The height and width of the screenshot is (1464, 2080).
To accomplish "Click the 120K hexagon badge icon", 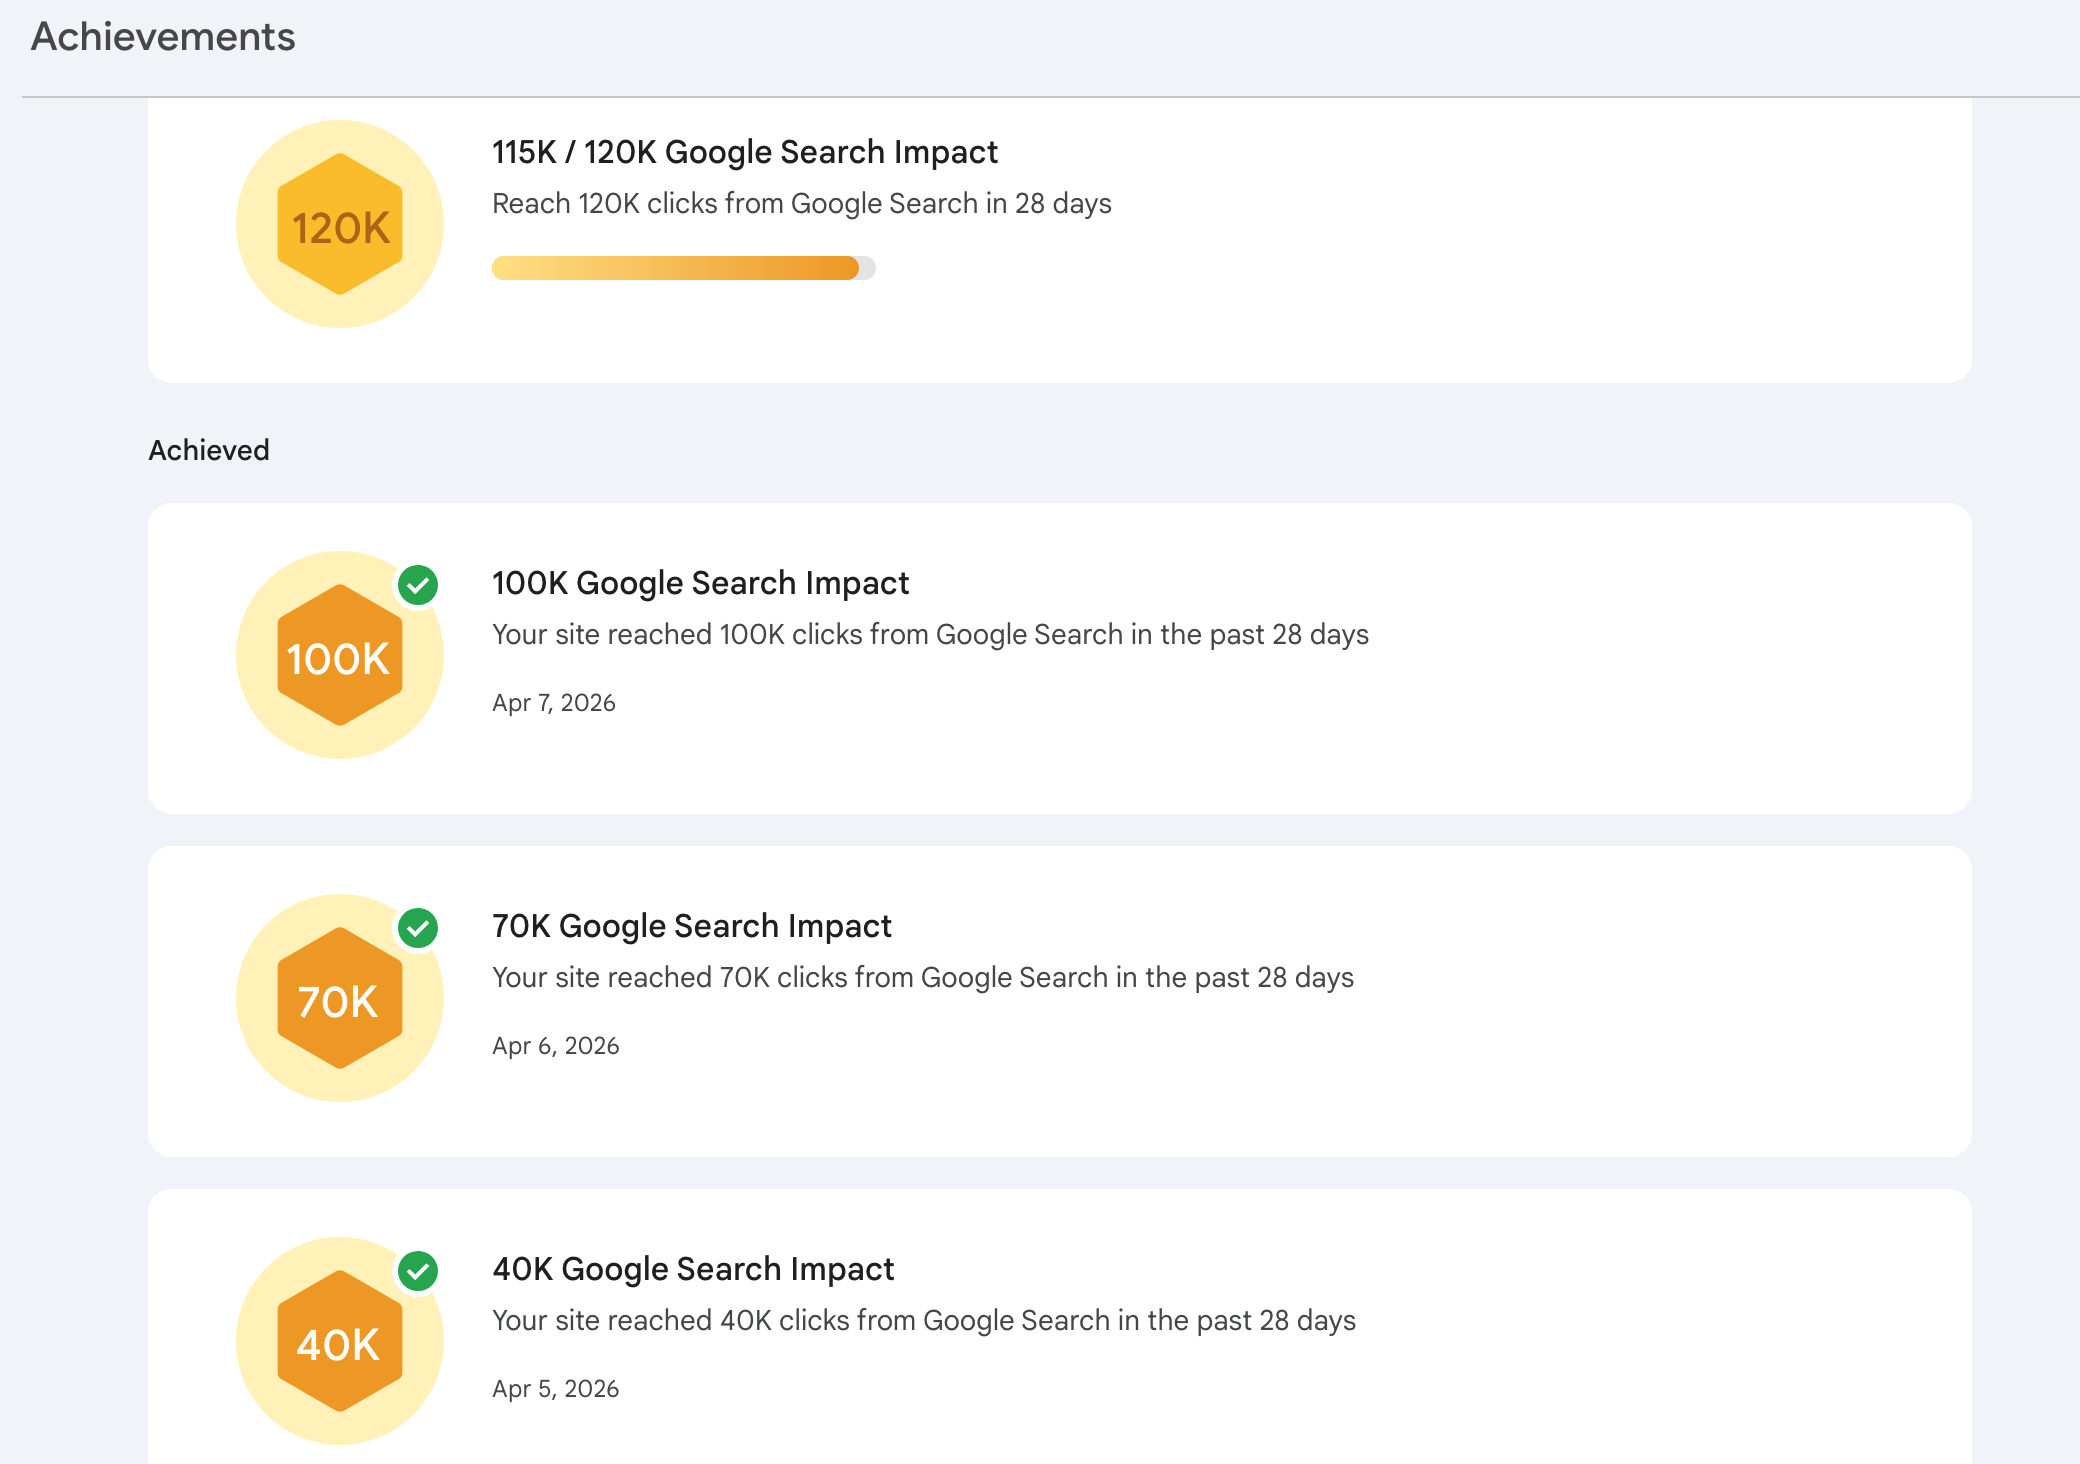I will pyautogui.click(x=340, y=225).
